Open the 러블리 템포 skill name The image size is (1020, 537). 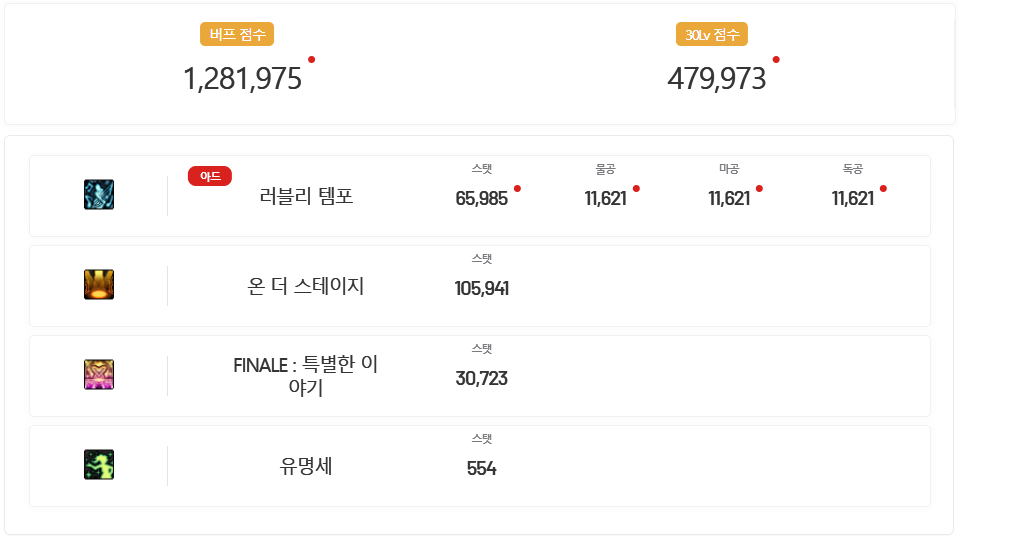[x=306, y=196]
